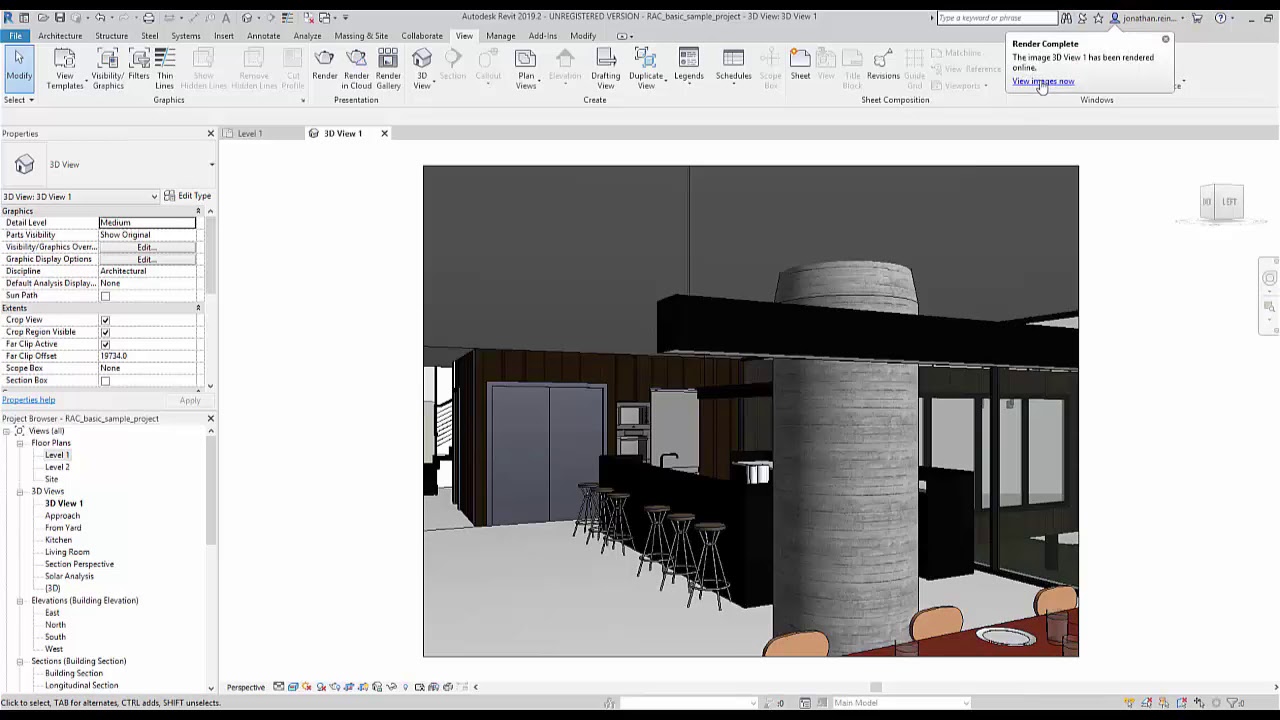The width and height of the screenshot is (1280, 720).
Task: Open the Autodesk App Store cart icon
Action: pyautogui.click(x=1197, y=18)
